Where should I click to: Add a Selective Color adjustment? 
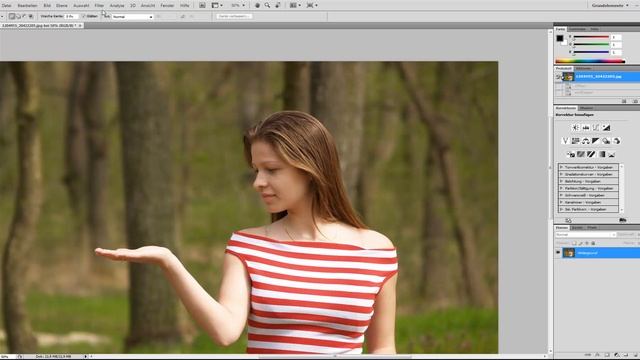611,154
